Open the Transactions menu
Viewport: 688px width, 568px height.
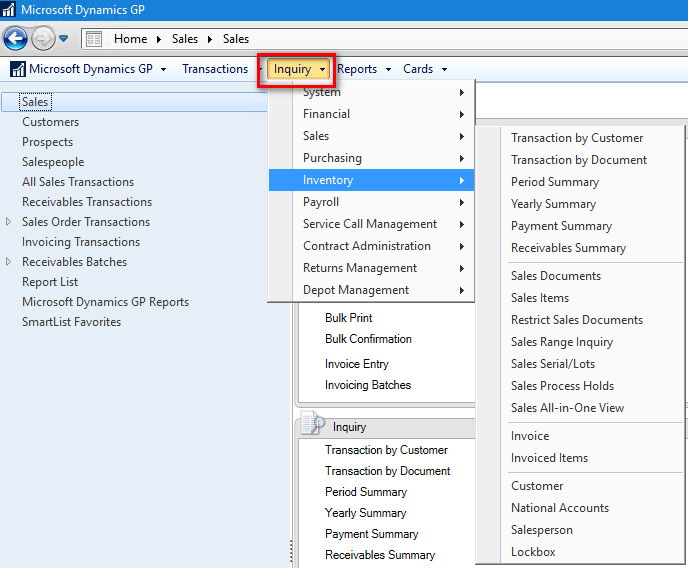(215, 69)
